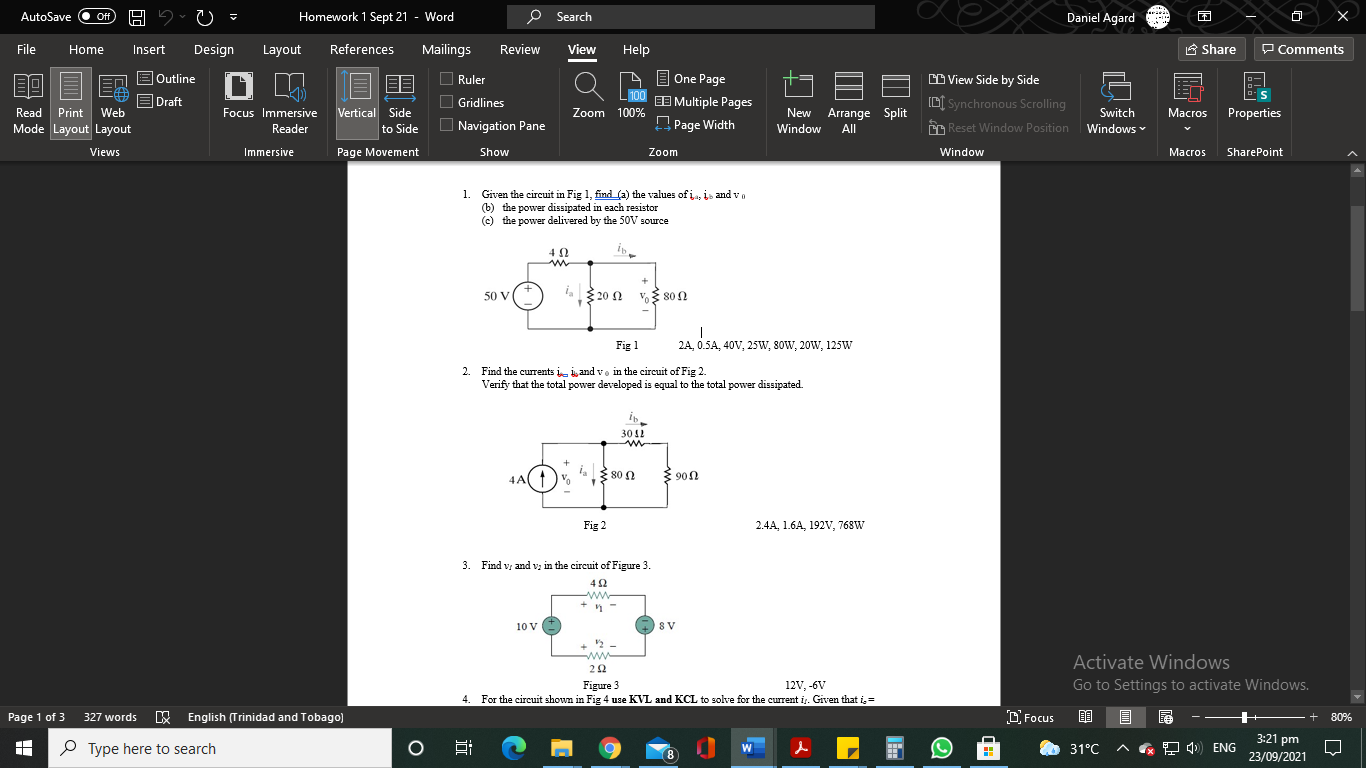1366x768 pixels.
Task: Click the Share button
Action: pyautogui.click(x=1211, y=49)
